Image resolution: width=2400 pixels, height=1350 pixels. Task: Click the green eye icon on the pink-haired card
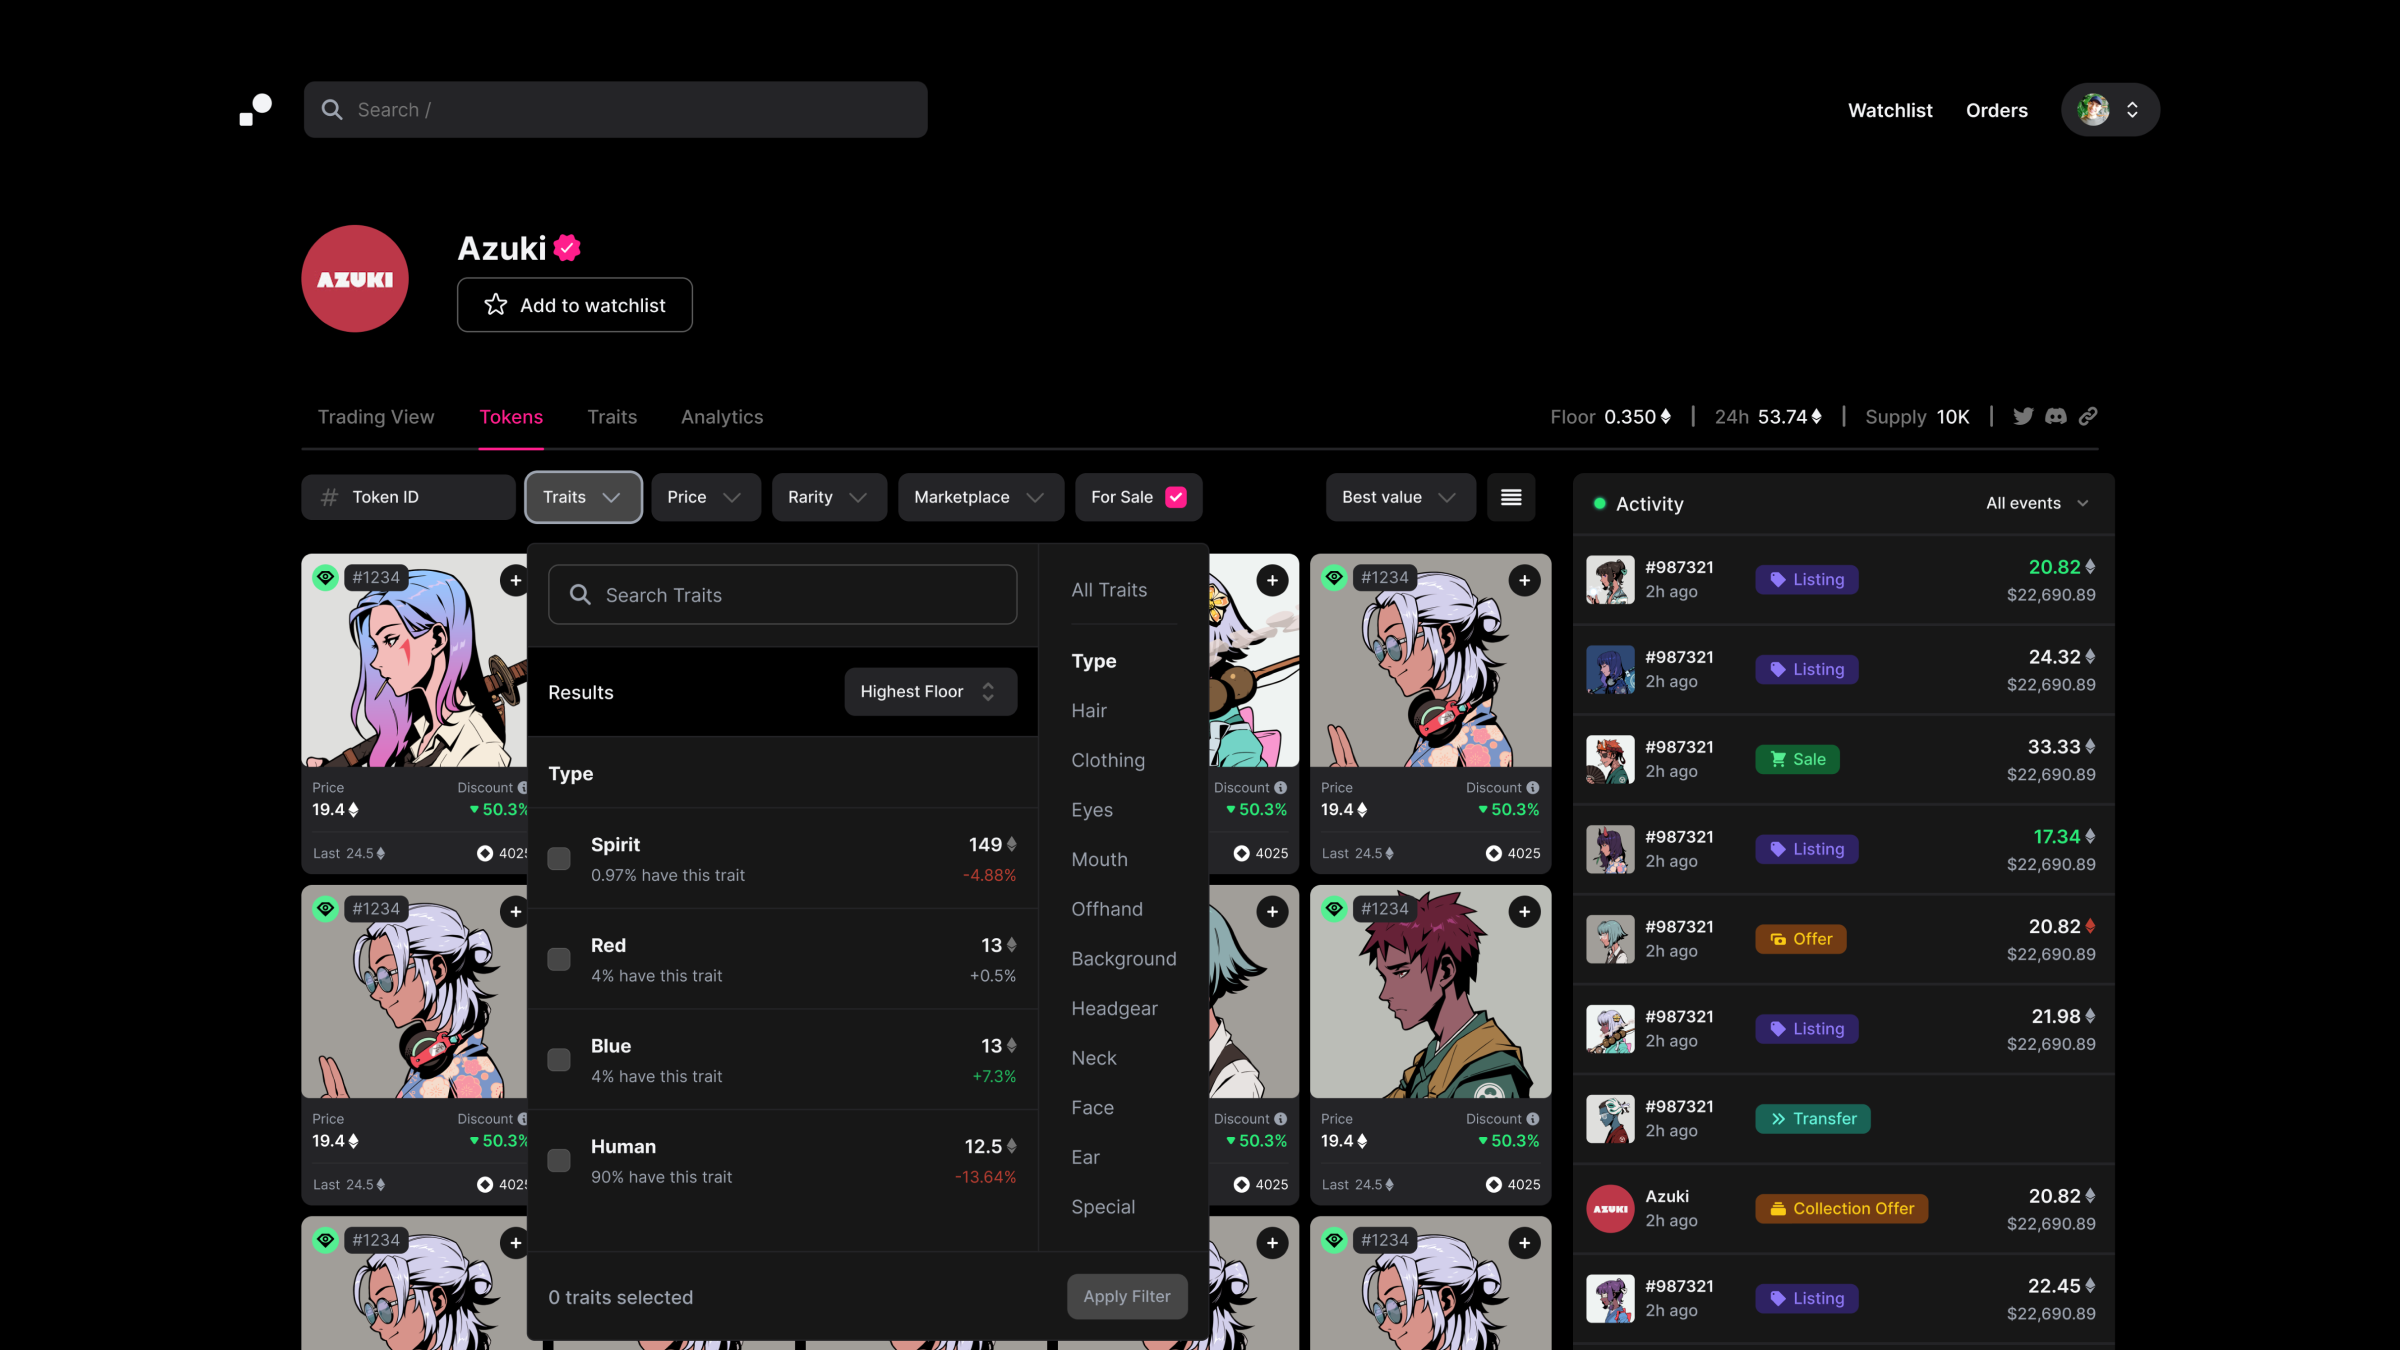pyautogui.click(x=325, y=577)
